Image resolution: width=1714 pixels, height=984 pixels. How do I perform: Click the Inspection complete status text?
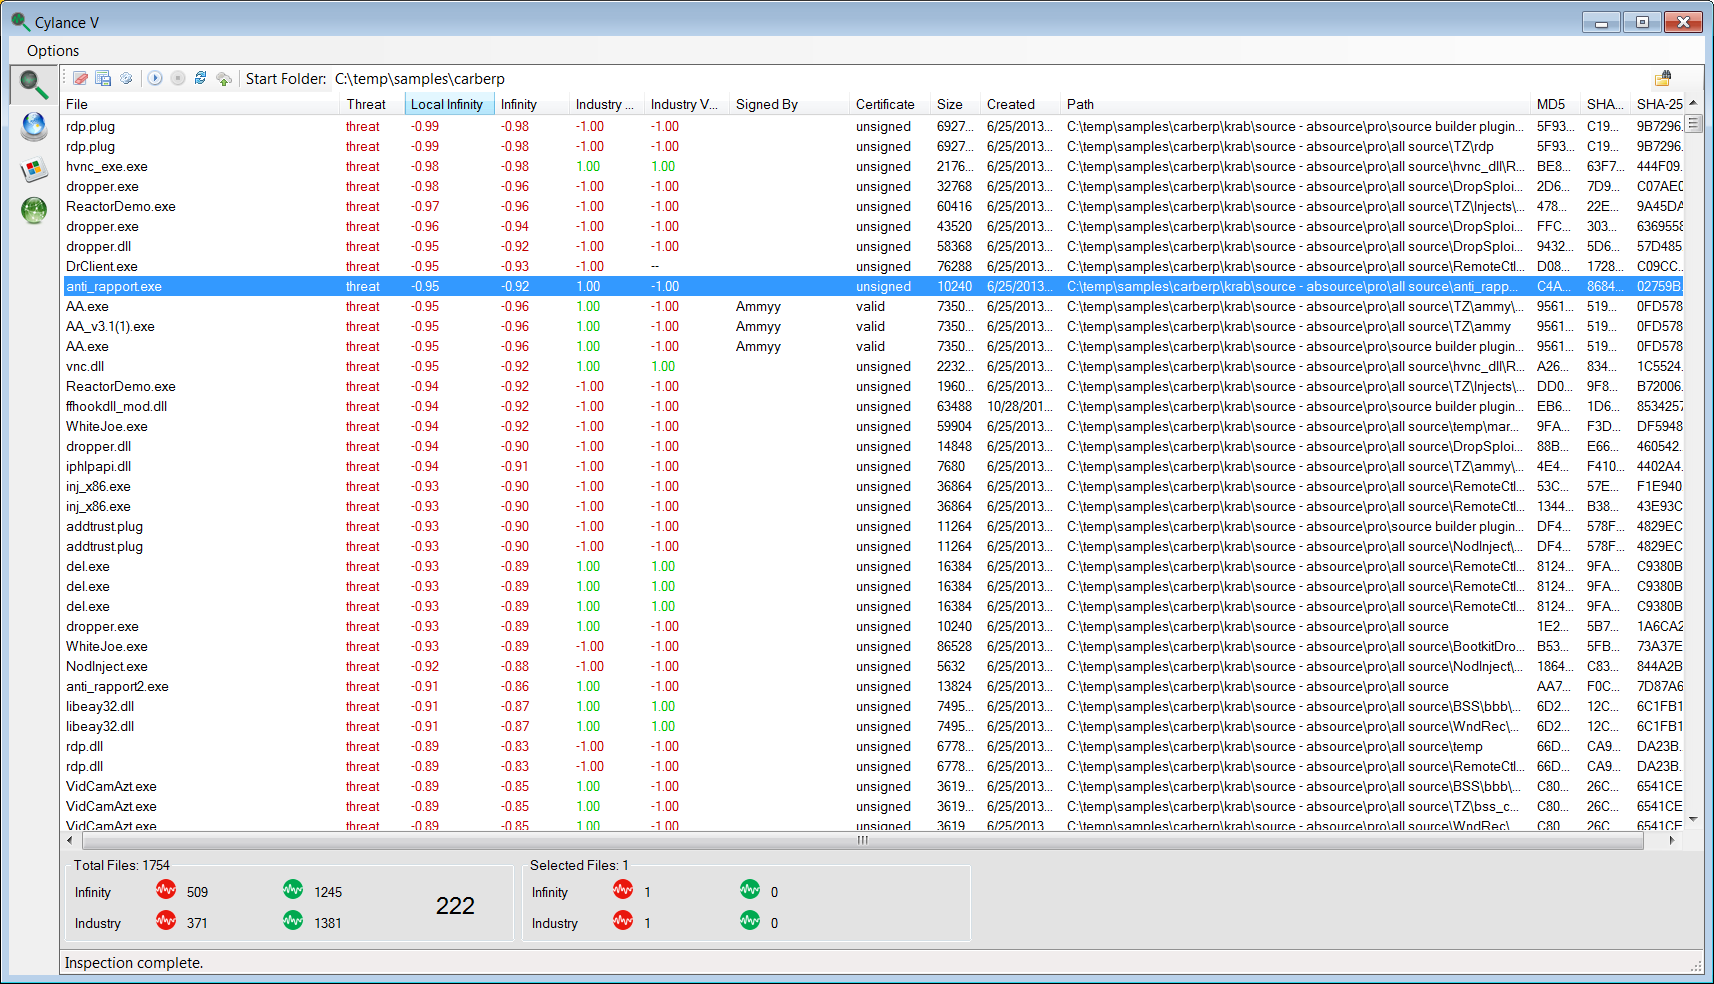coord(134,963)
